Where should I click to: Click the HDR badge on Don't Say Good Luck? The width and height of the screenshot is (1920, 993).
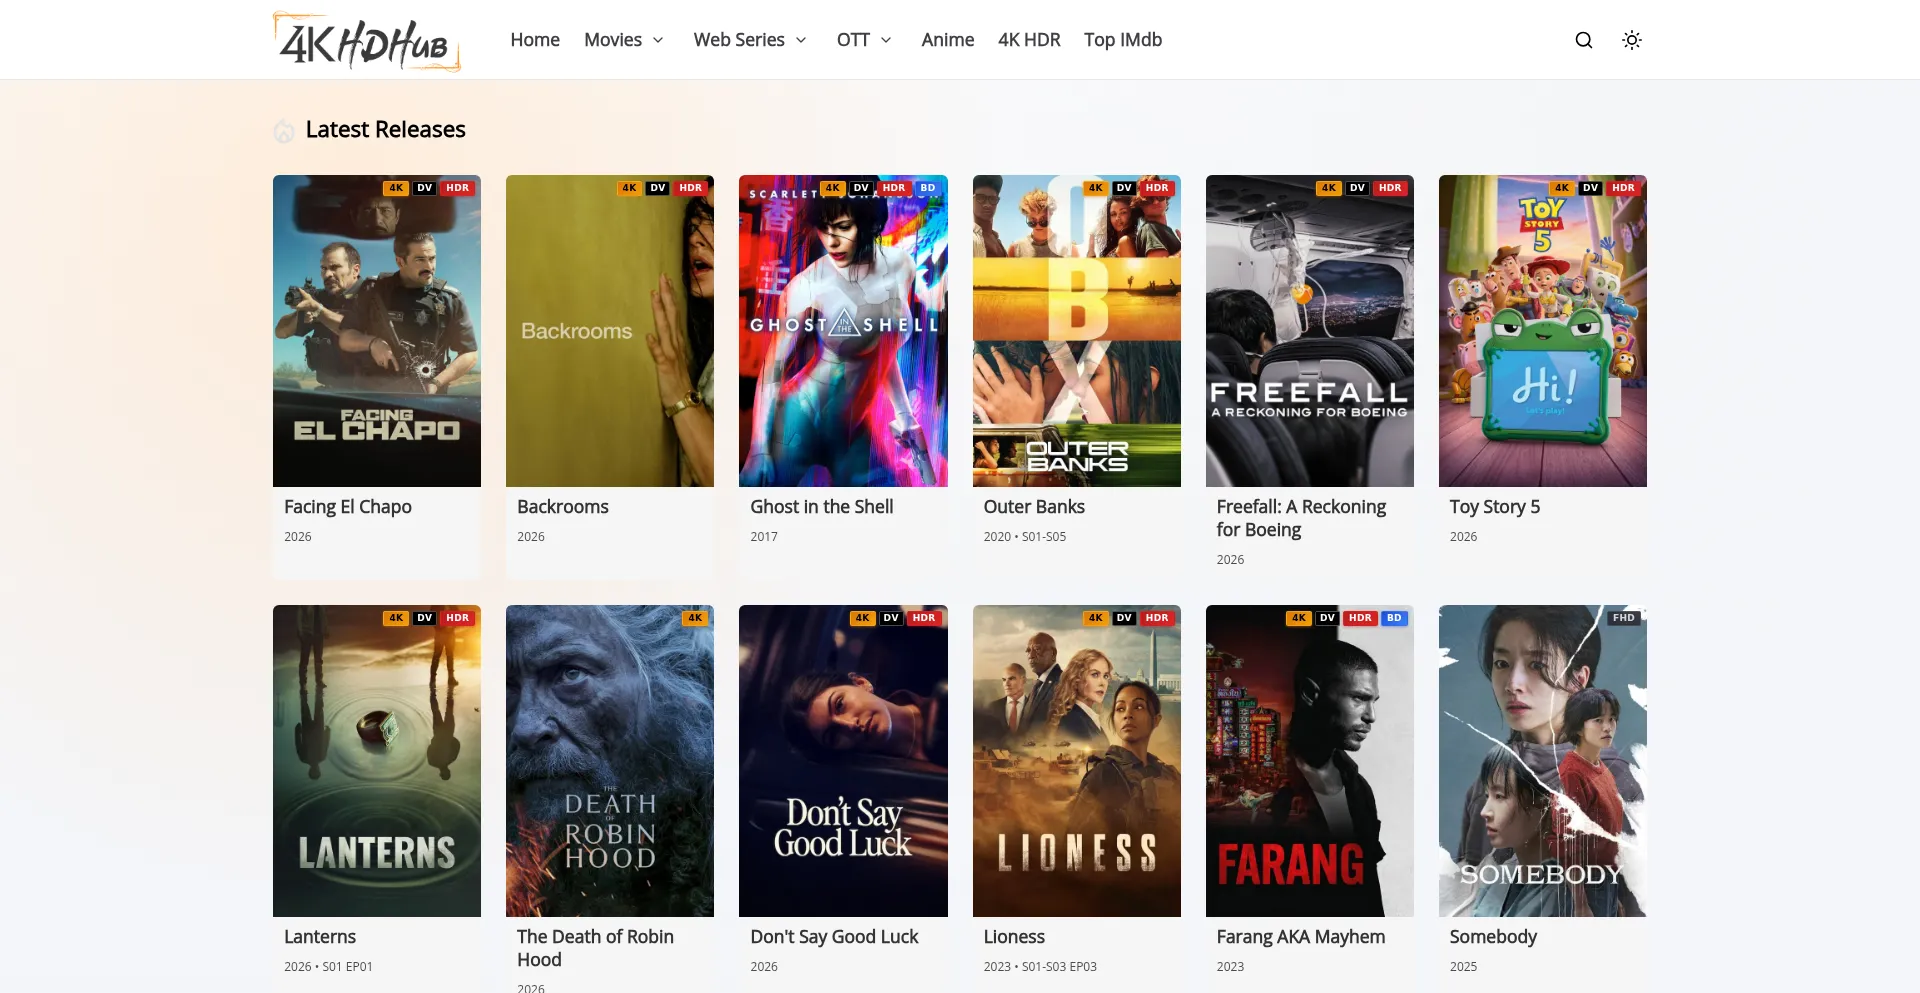coord(924,618)
